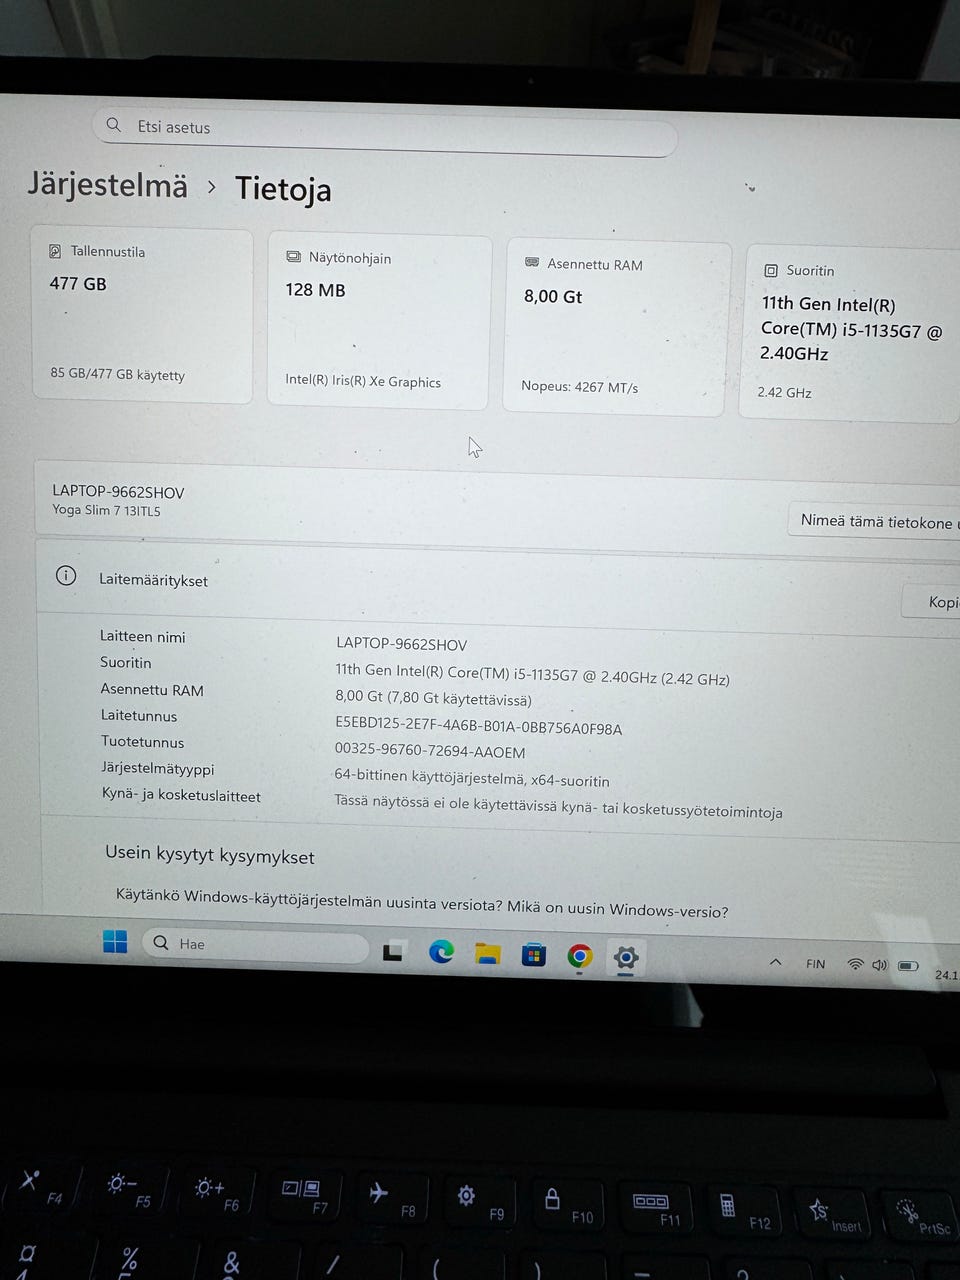Viewport: 960px width, 1280px height.
Task: Click the Näytönohjain display icon
Action: click(293, 257)
